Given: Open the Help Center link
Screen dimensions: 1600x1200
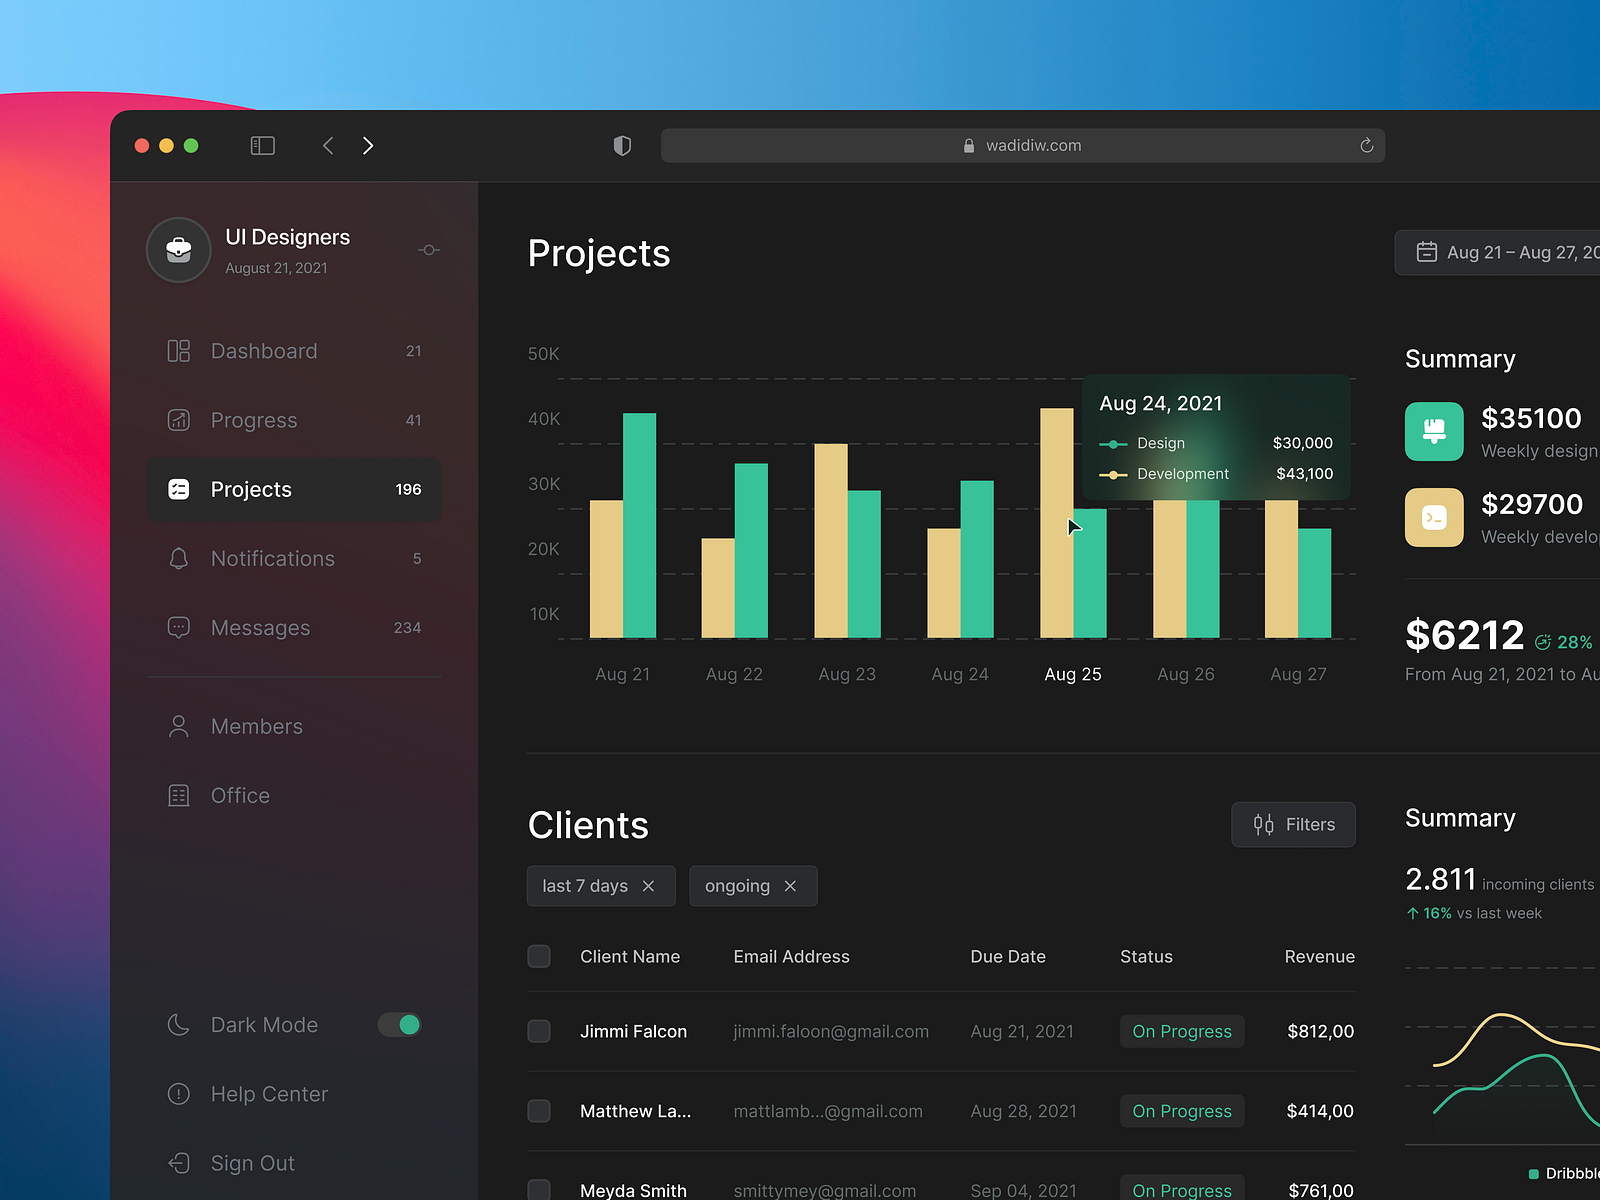Looking at the screenshot, I should (269, 1094).
